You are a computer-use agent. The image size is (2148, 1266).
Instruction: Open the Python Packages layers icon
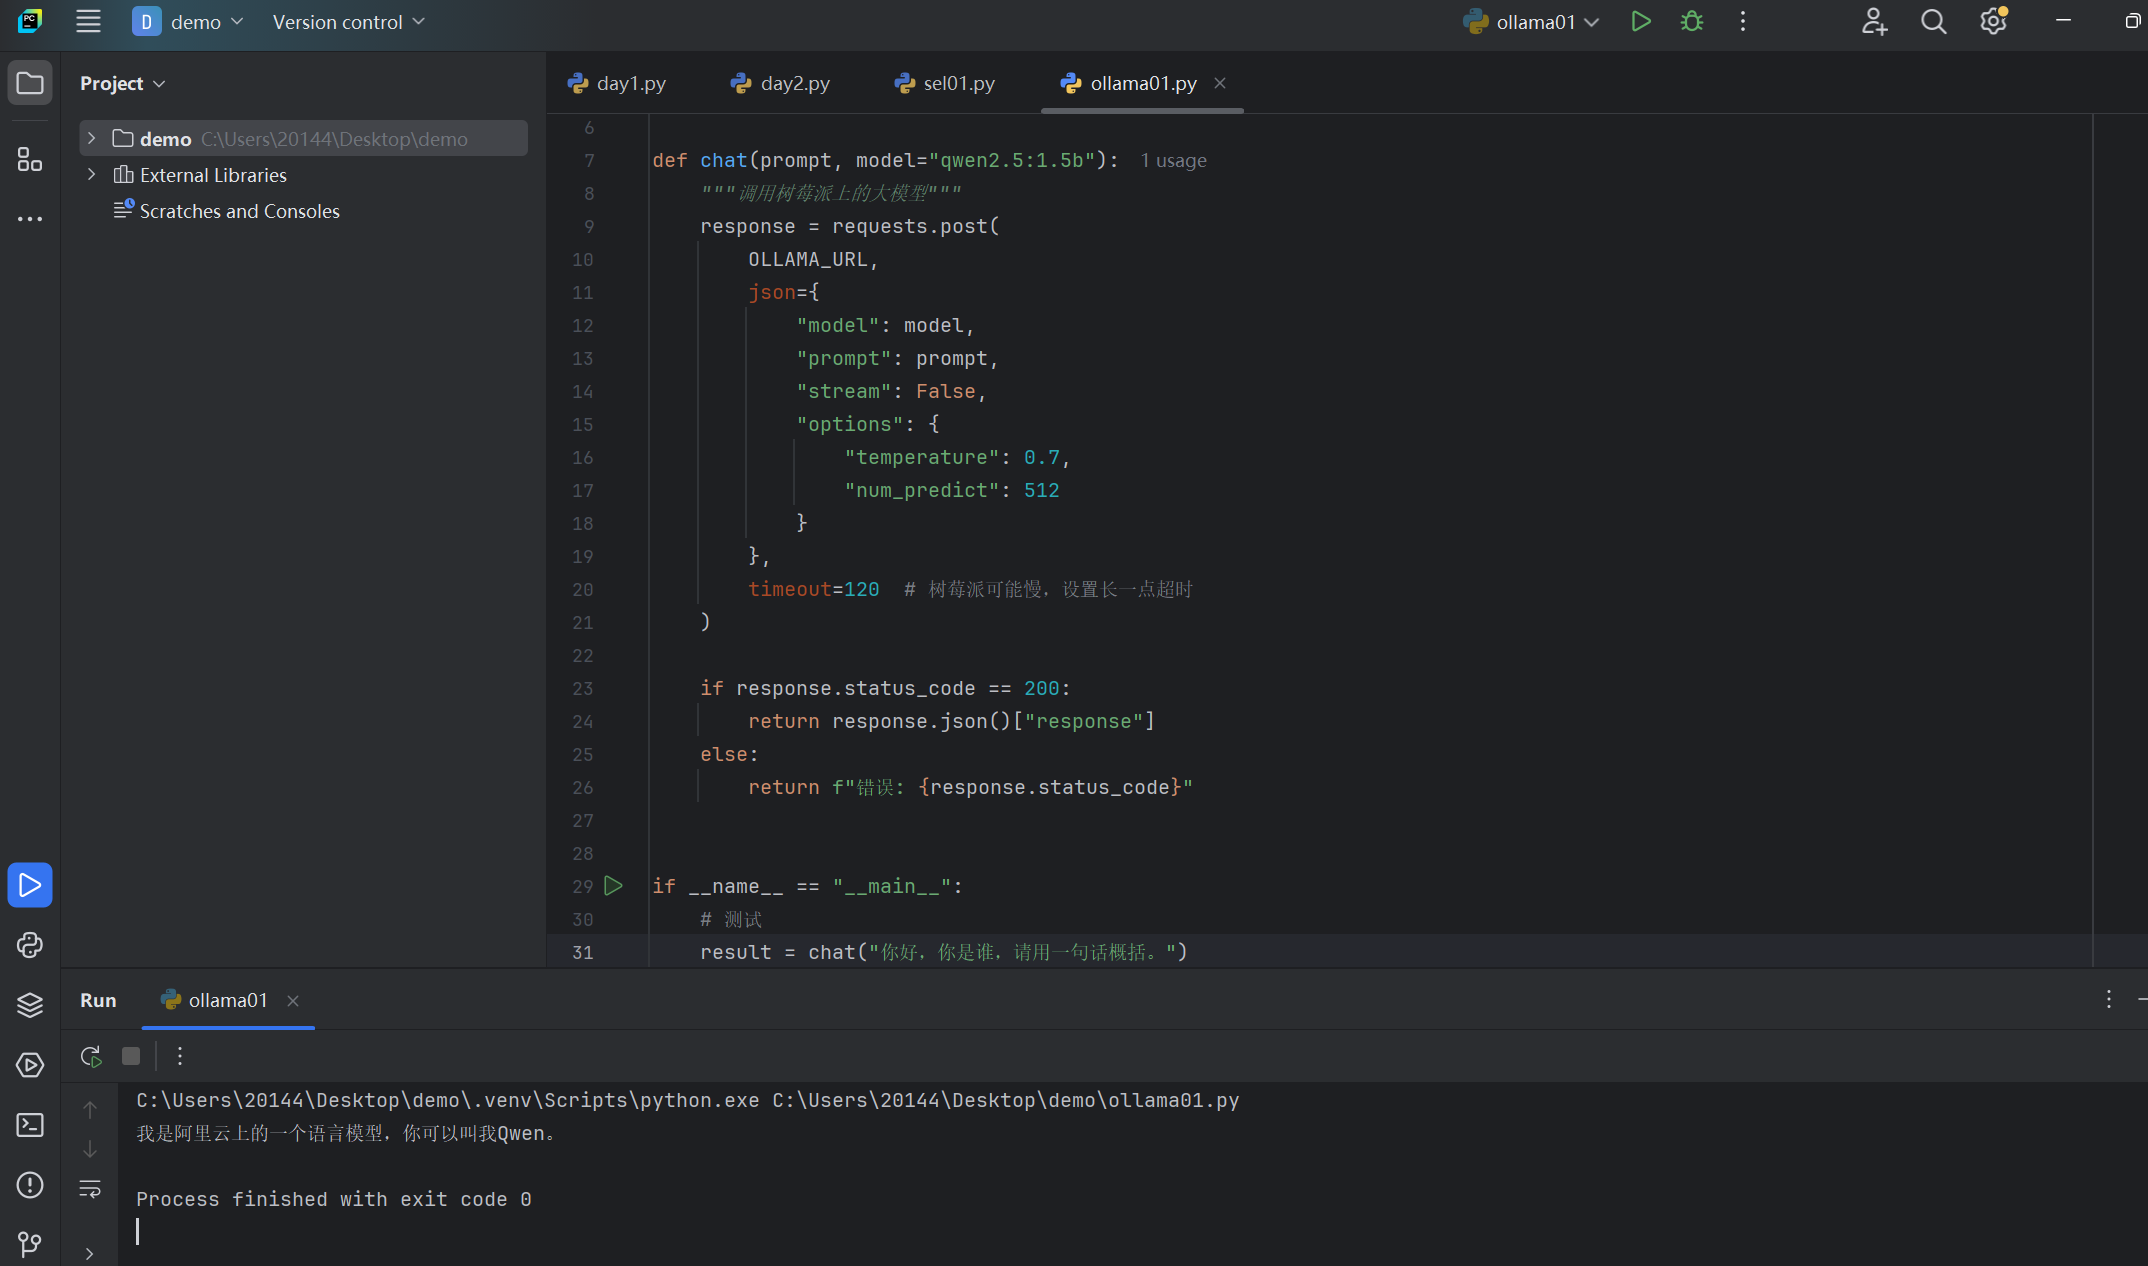coord(30,1005)
